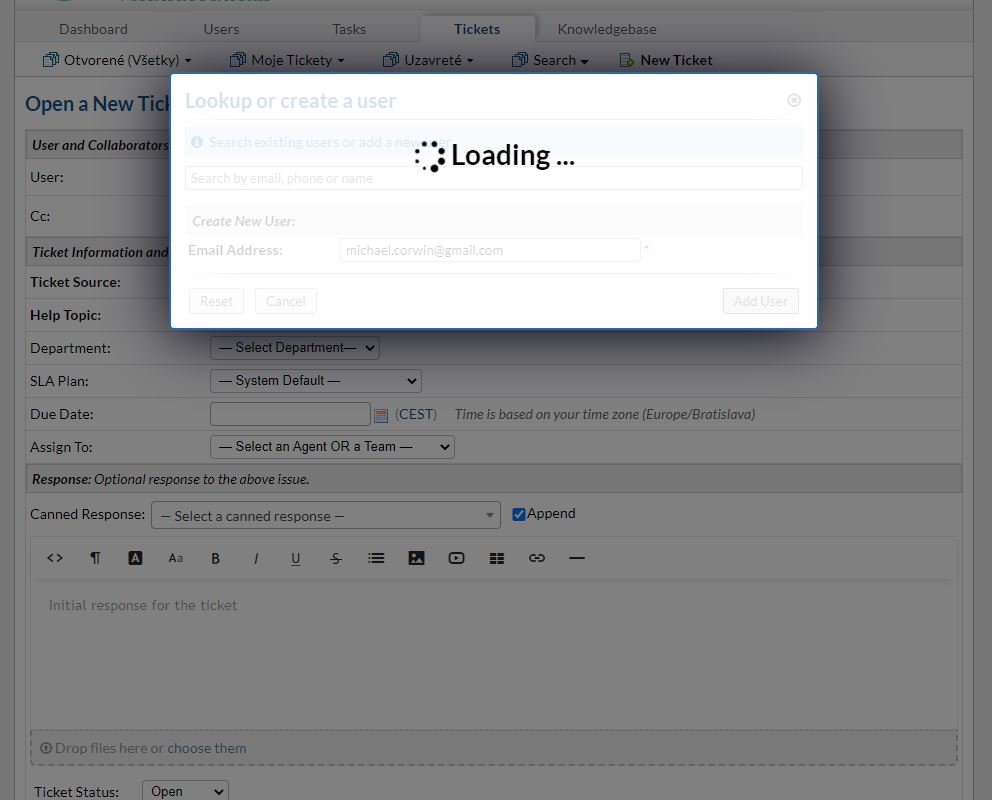Expand the Canned Response dropdown
This screenshot has height=800, width=992.
click(325, 514)
